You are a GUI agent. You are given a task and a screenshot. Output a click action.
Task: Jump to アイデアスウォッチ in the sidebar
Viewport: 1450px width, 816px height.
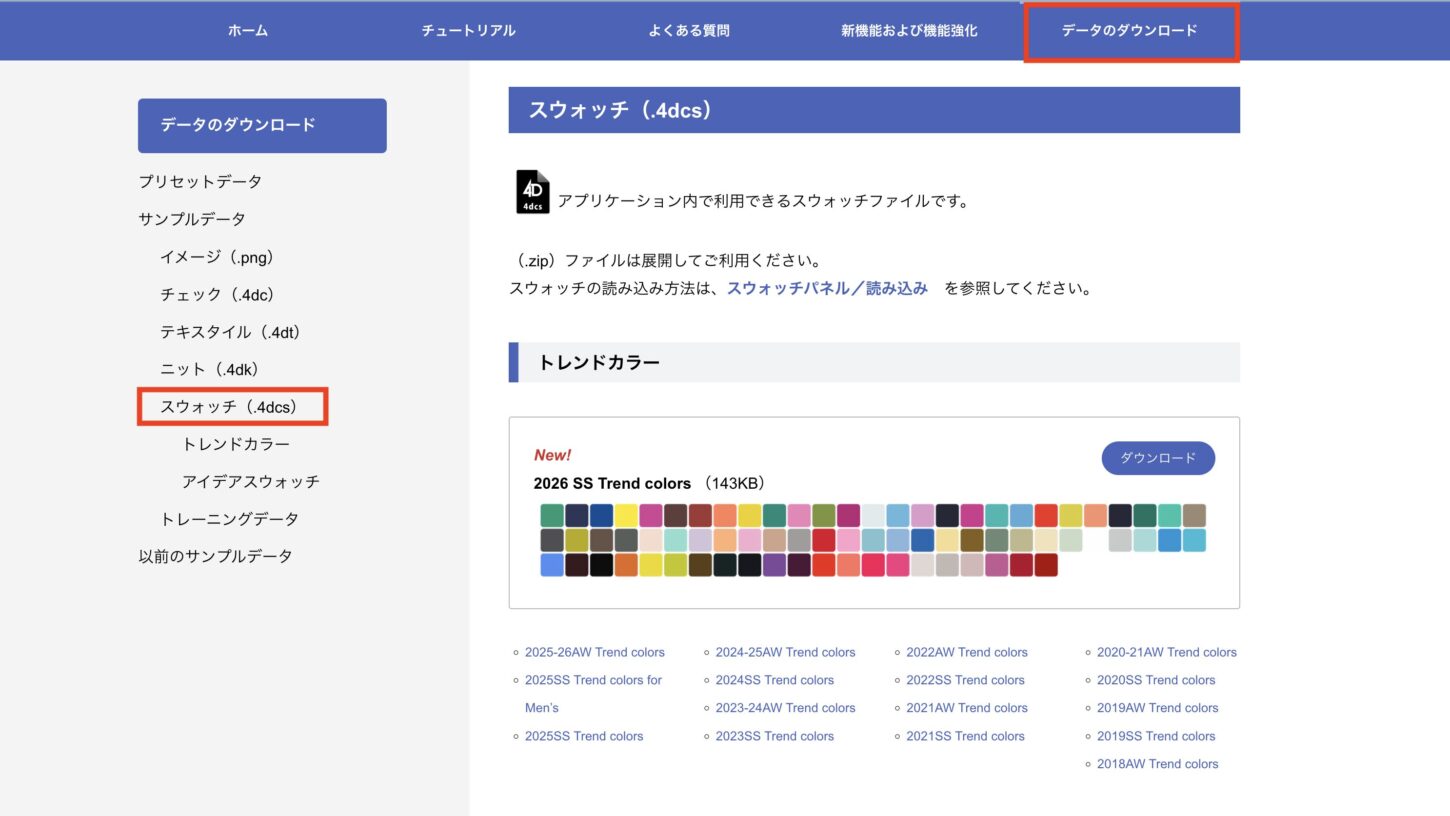coord(251,482)
